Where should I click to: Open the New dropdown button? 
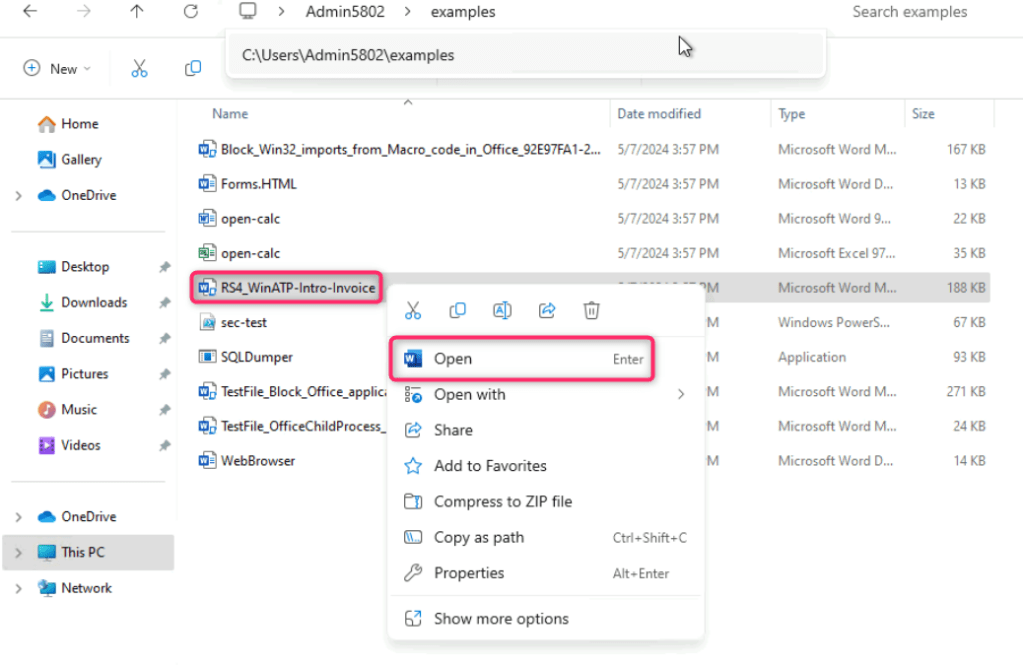58,68
